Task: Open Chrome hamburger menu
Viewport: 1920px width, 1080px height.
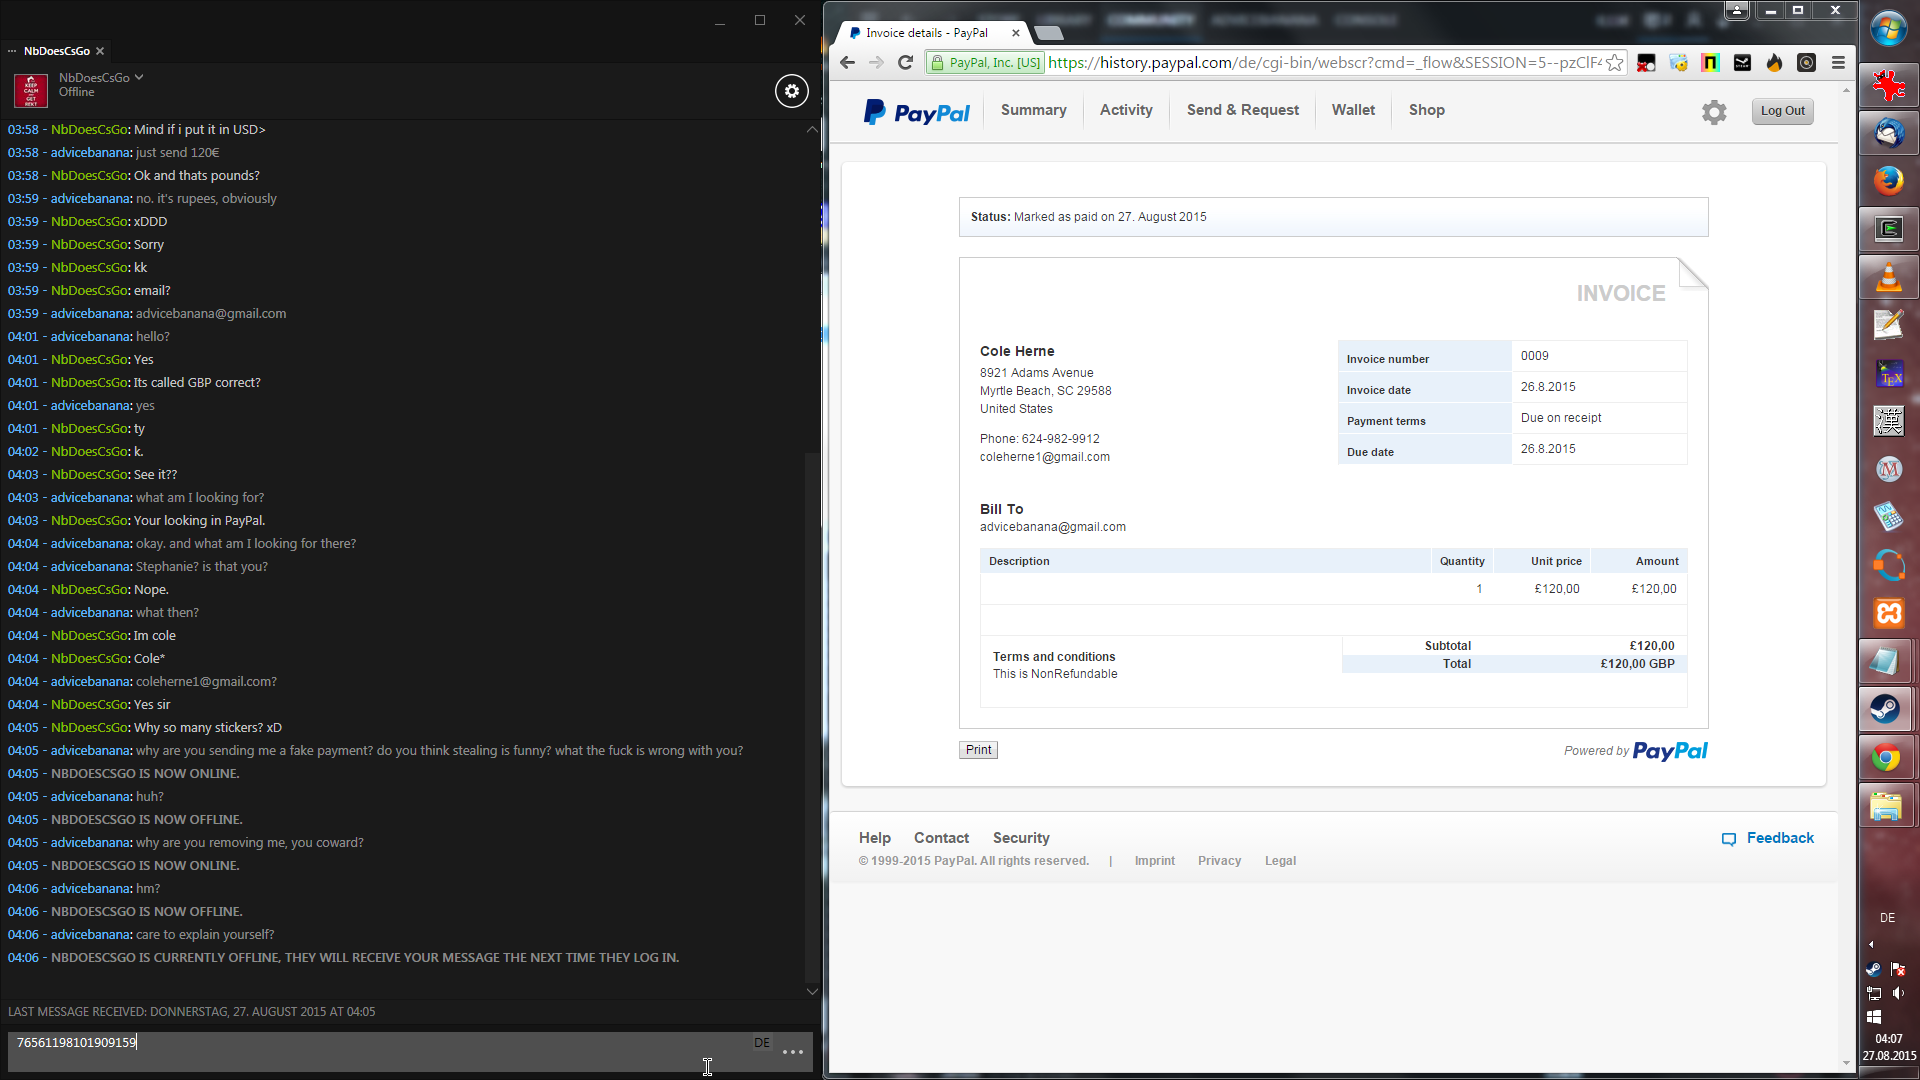Action: point(1838,63)
